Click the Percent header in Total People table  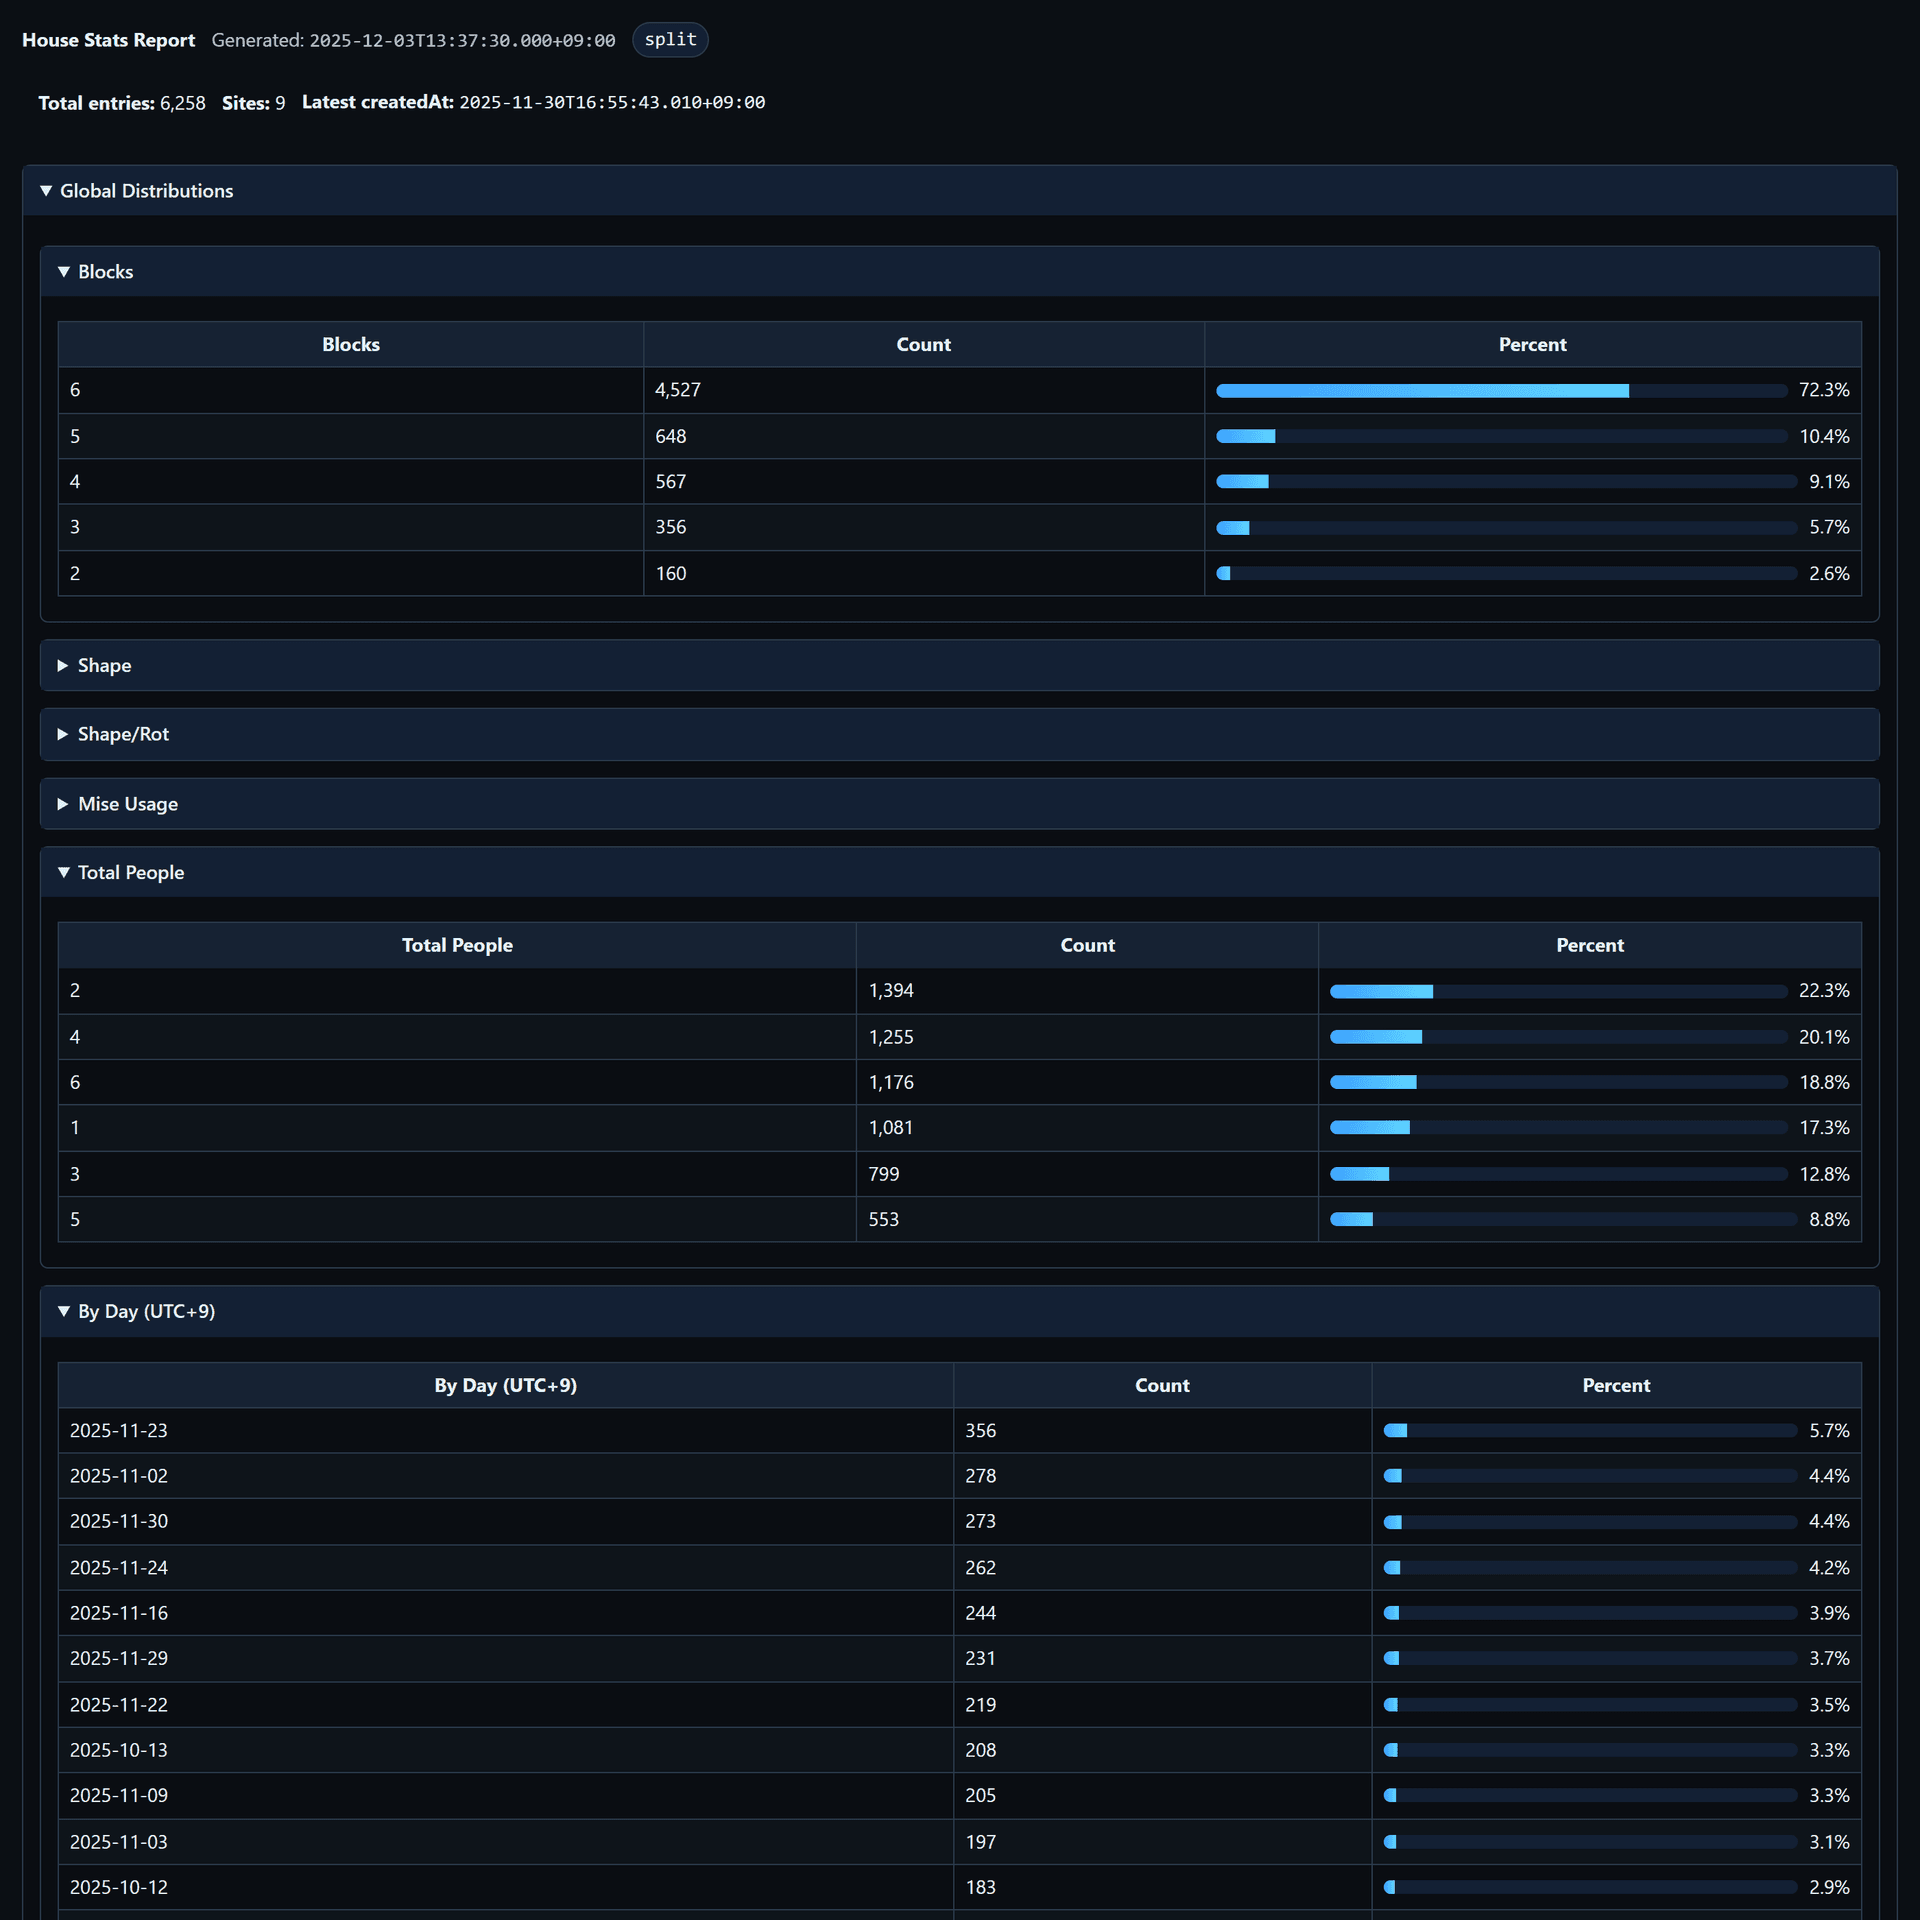(x=1589, y=946)
